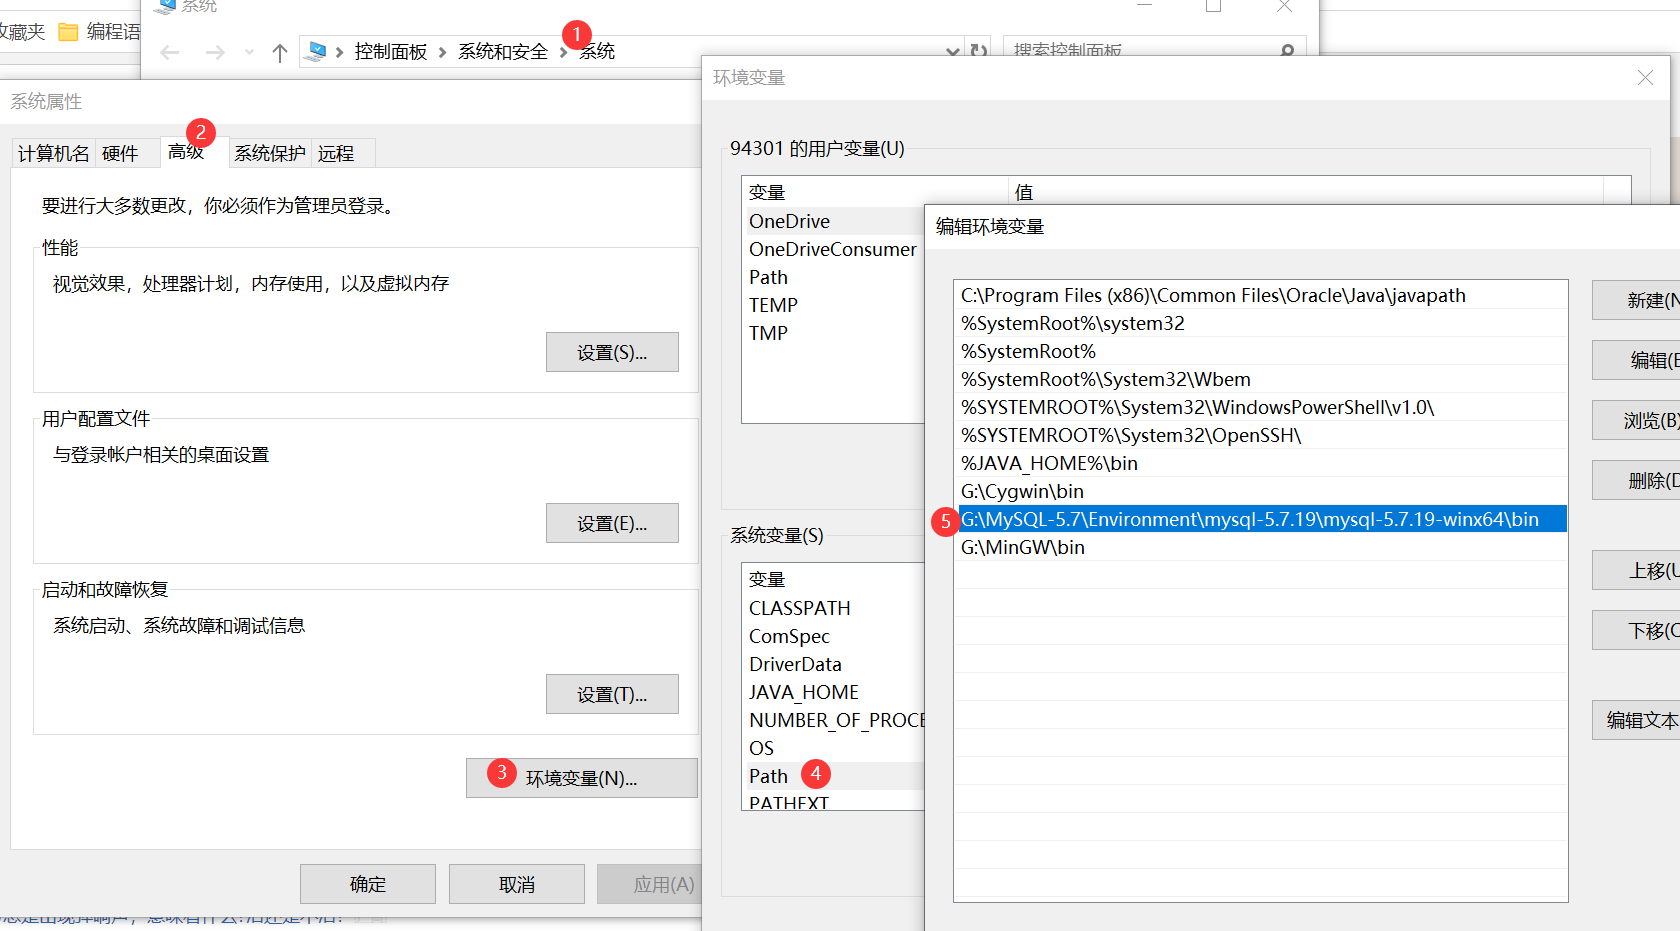This screenshot has width=1680, height=931.
Task: Open 系统和安全 breadcrumb
Action: click(x=503, y=52)
